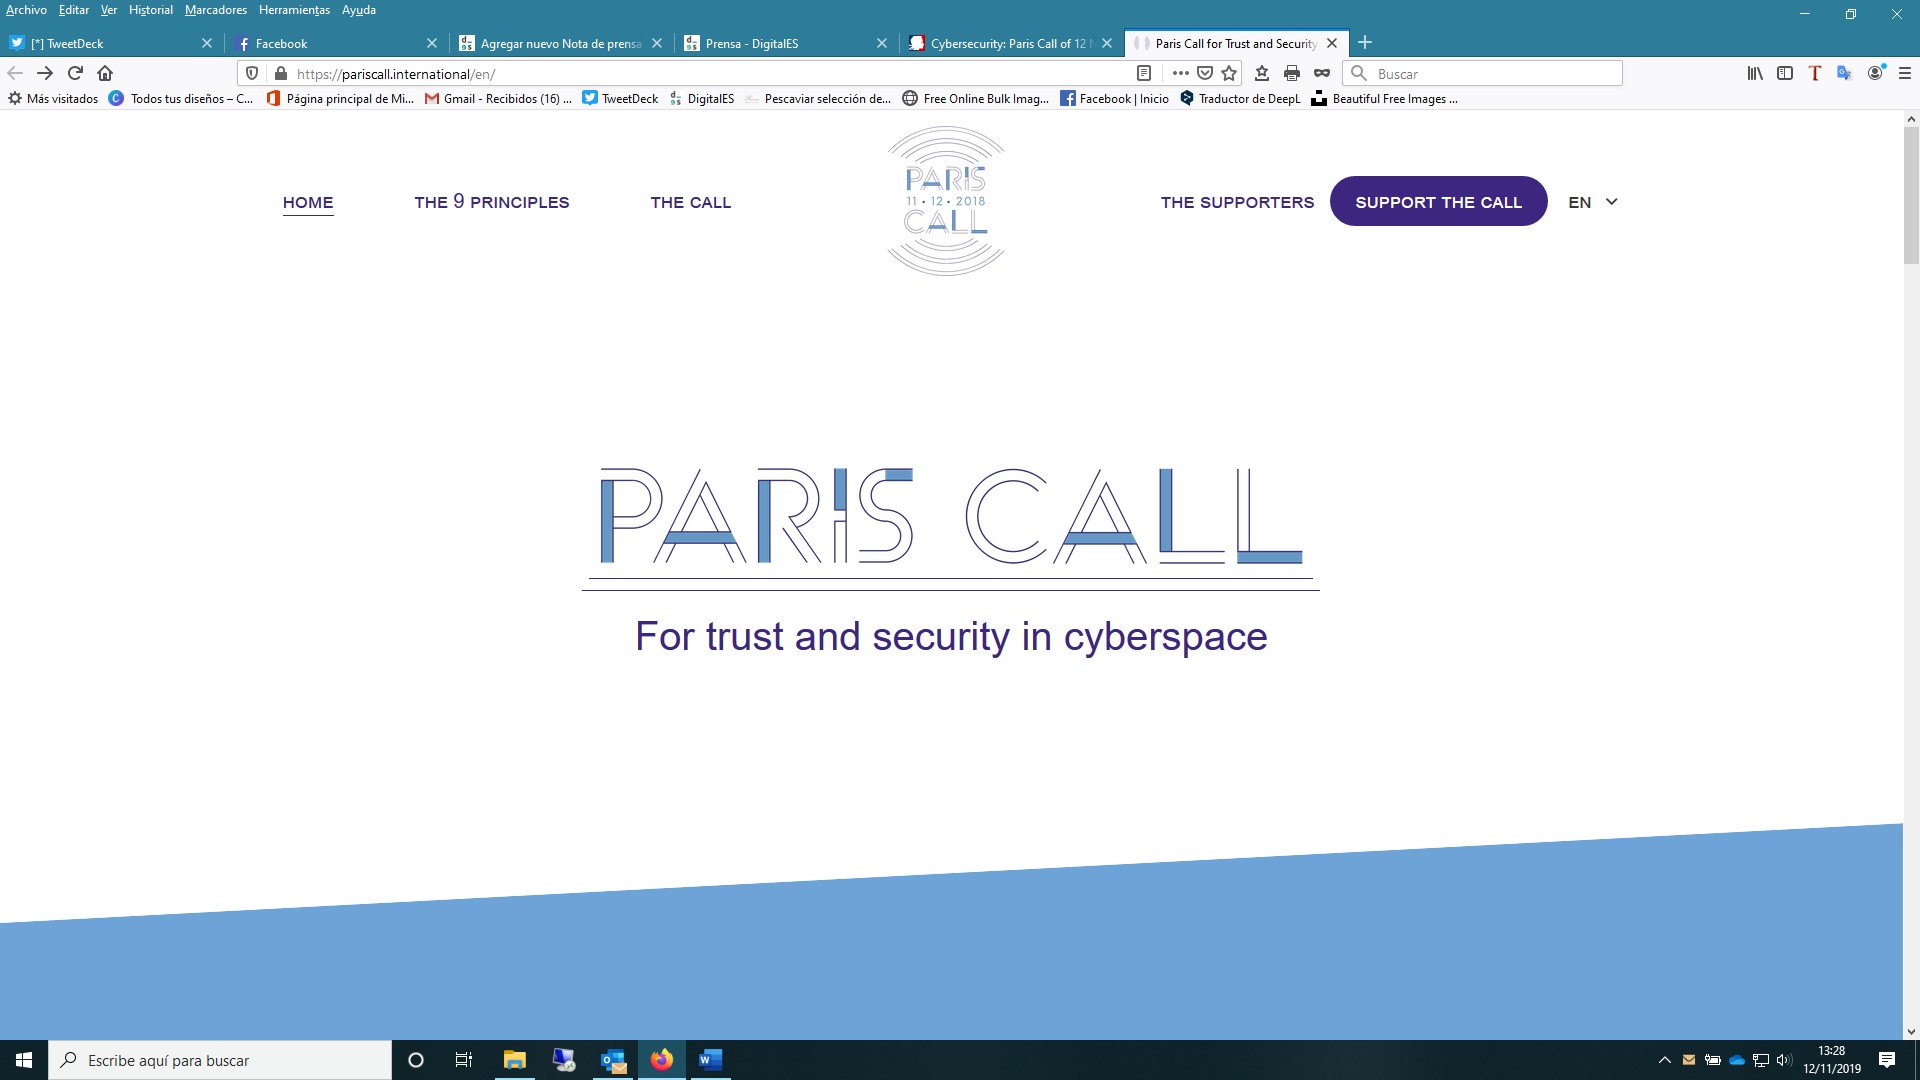1920x1080 pixels.
Task: Show hidden system tray icons
Action: [1665, 1060]
